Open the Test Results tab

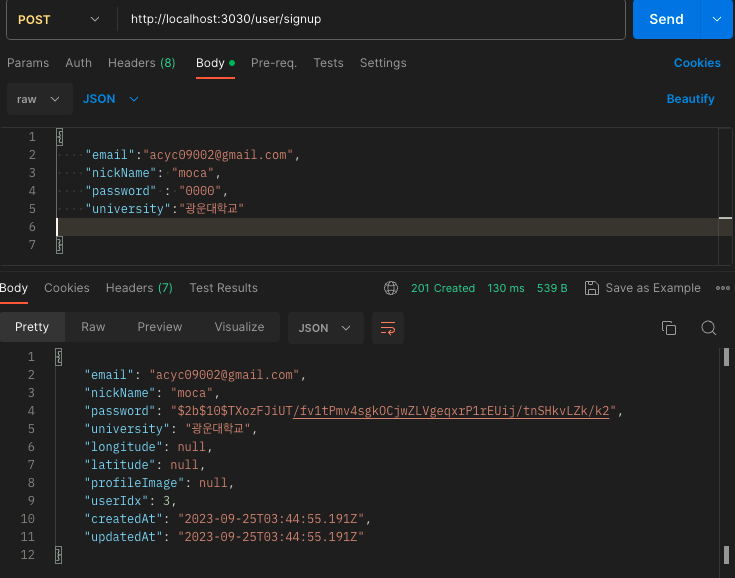click(x=224, y=288)
